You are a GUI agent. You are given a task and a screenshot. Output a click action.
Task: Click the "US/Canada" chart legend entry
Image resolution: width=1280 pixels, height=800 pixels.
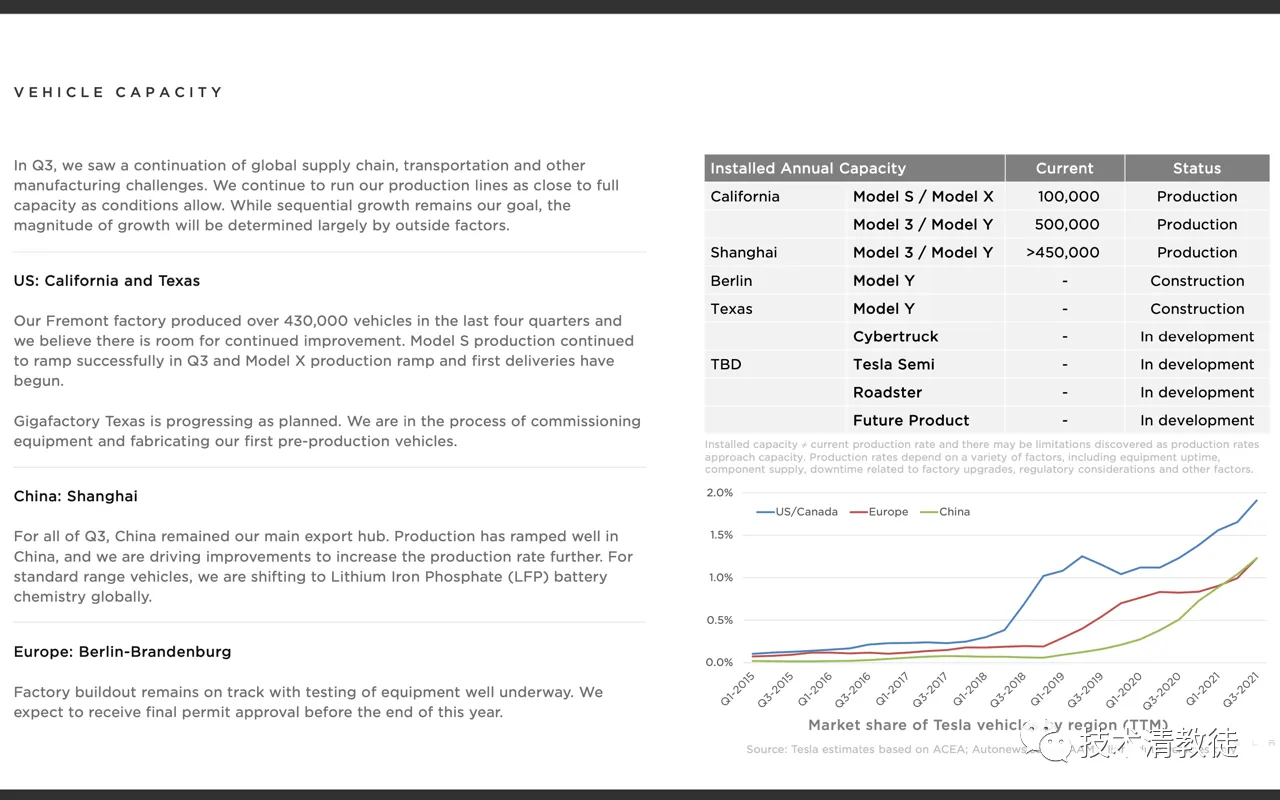[797, 512]
